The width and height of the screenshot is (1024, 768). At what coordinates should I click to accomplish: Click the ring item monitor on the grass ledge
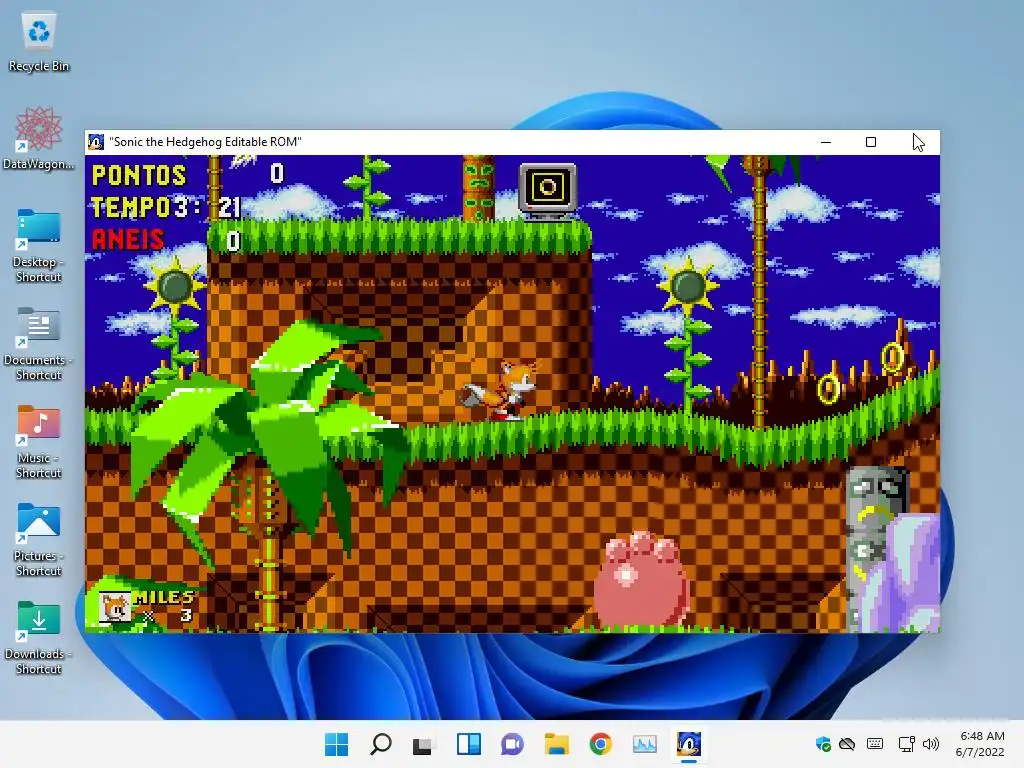coord(548,190)
